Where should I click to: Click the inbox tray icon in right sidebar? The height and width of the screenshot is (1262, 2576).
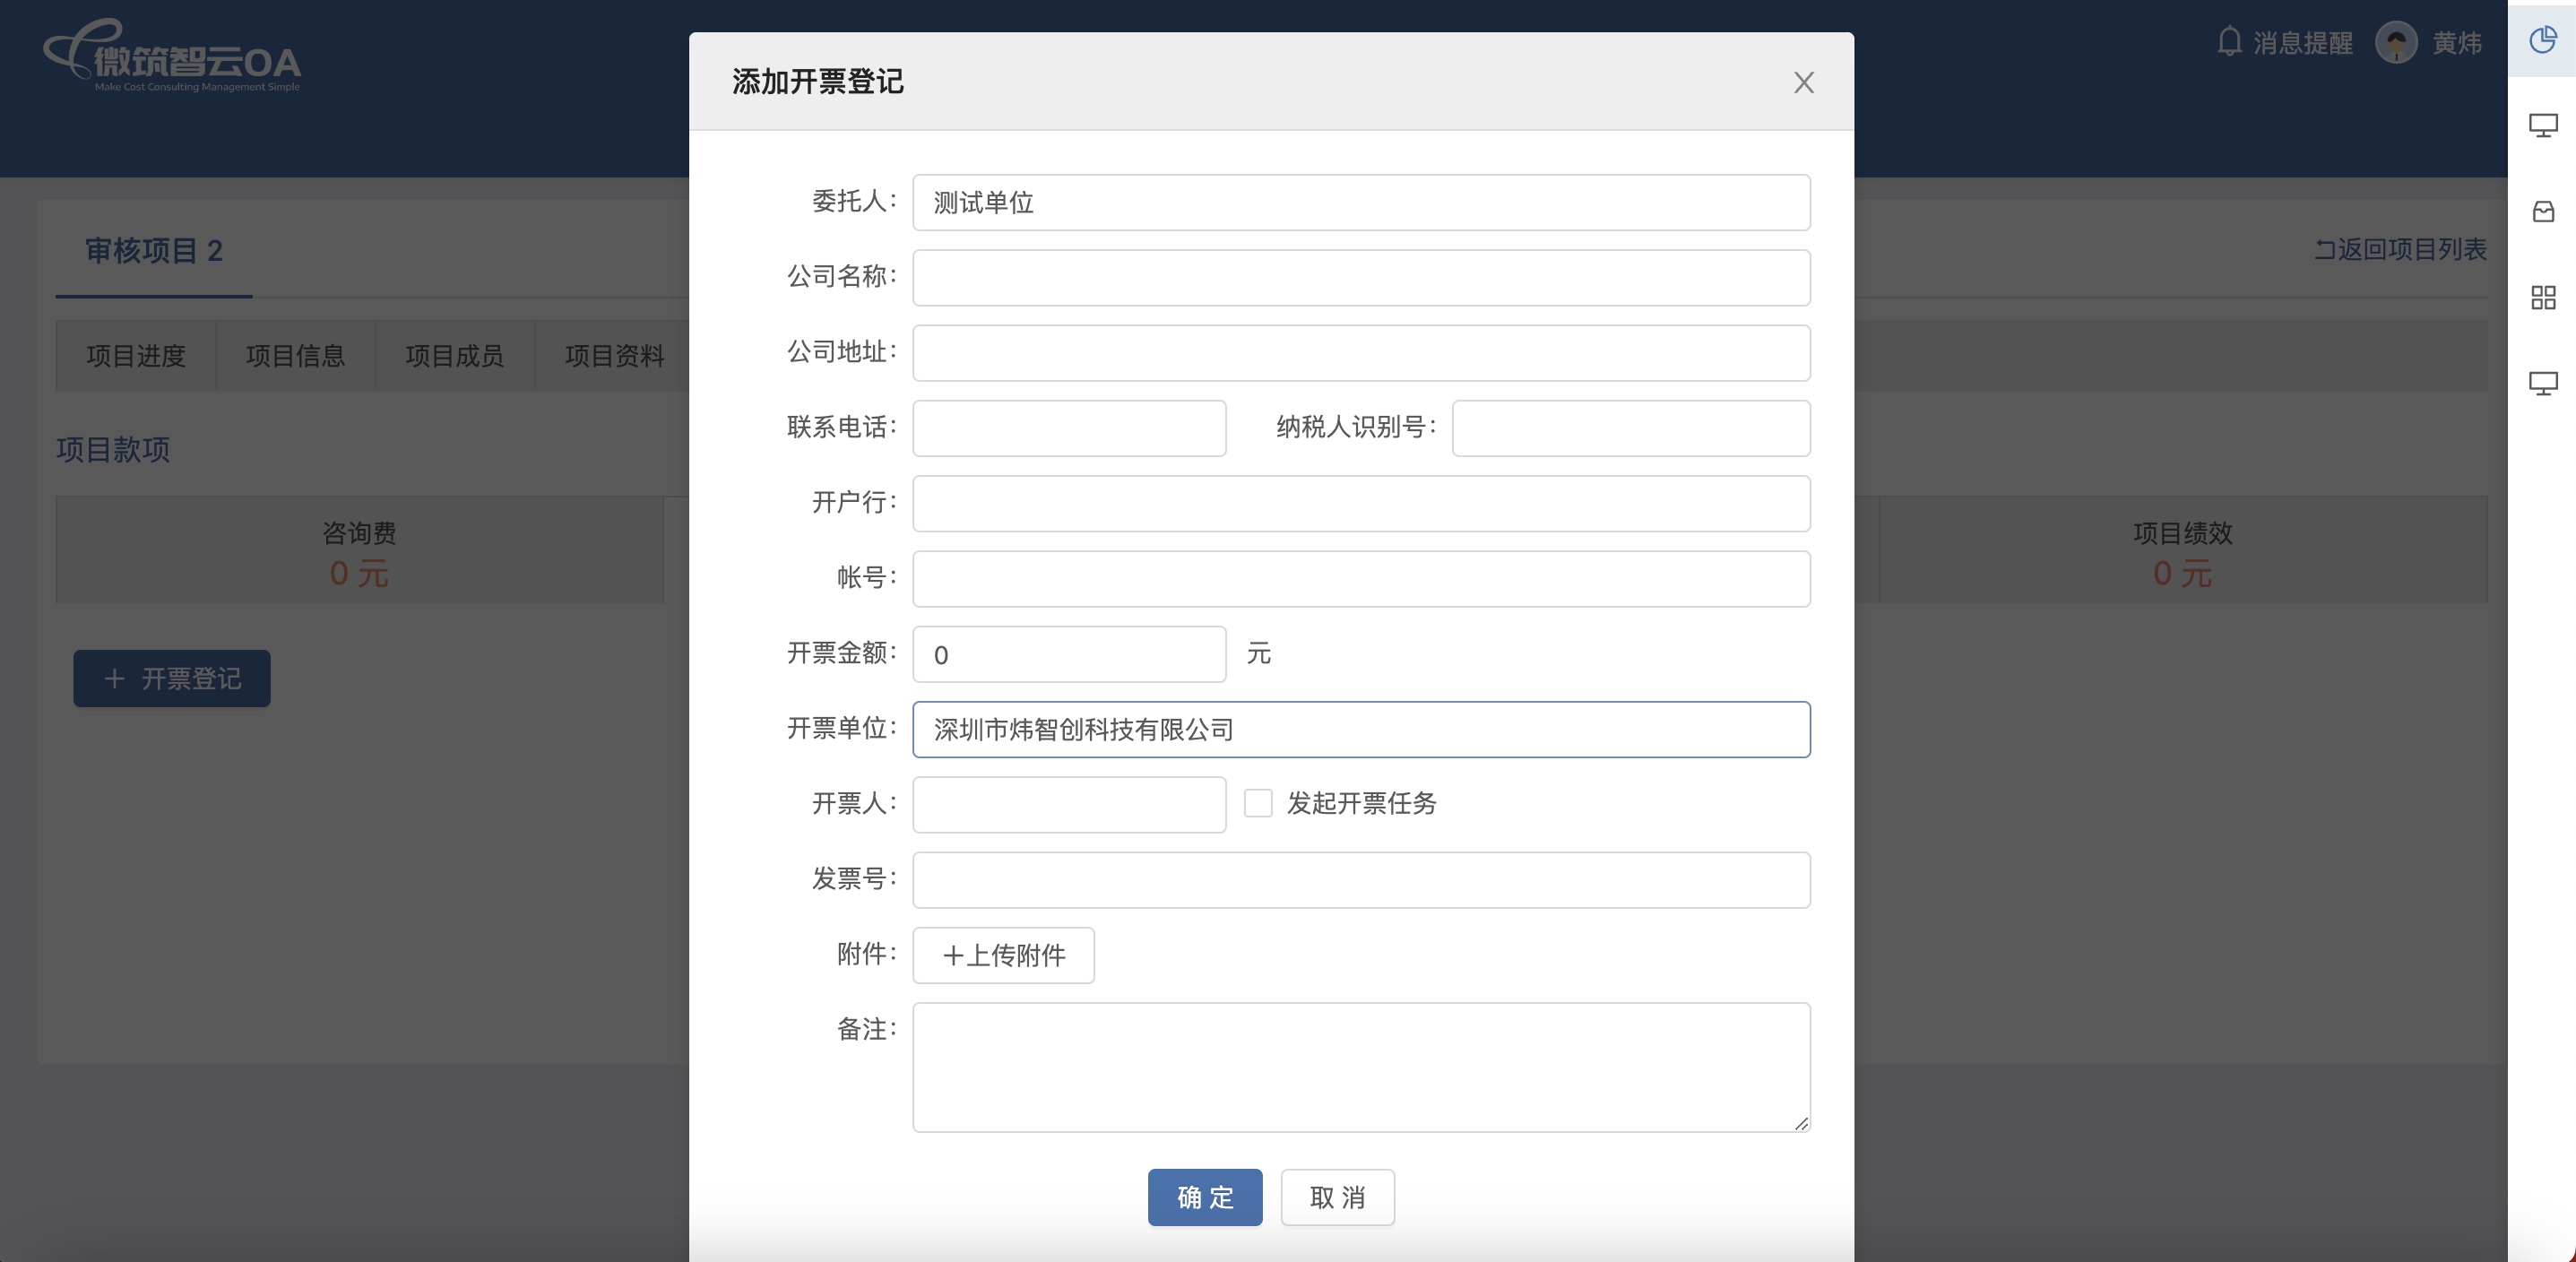2542,211
